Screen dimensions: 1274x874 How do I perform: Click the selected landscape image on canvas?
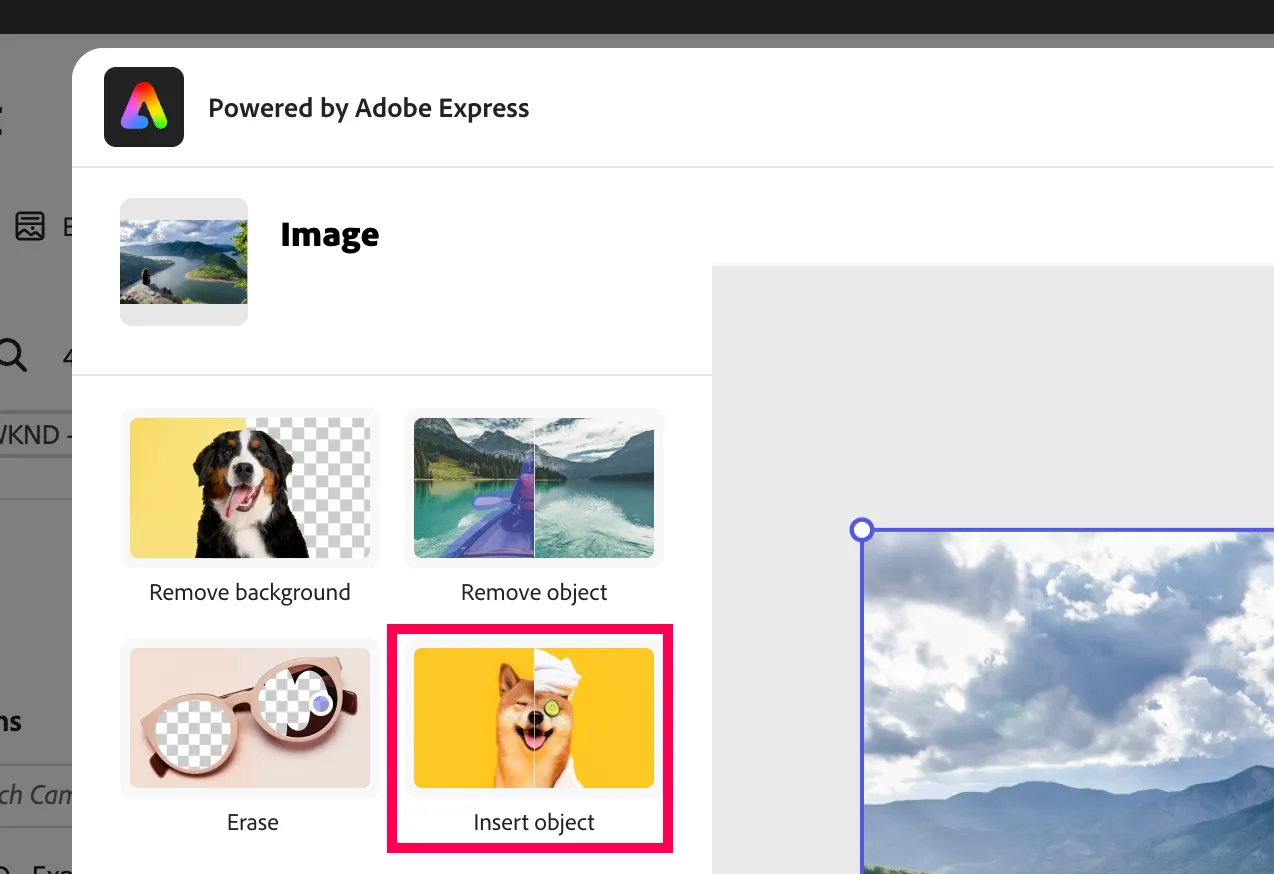pos(1068,702)
